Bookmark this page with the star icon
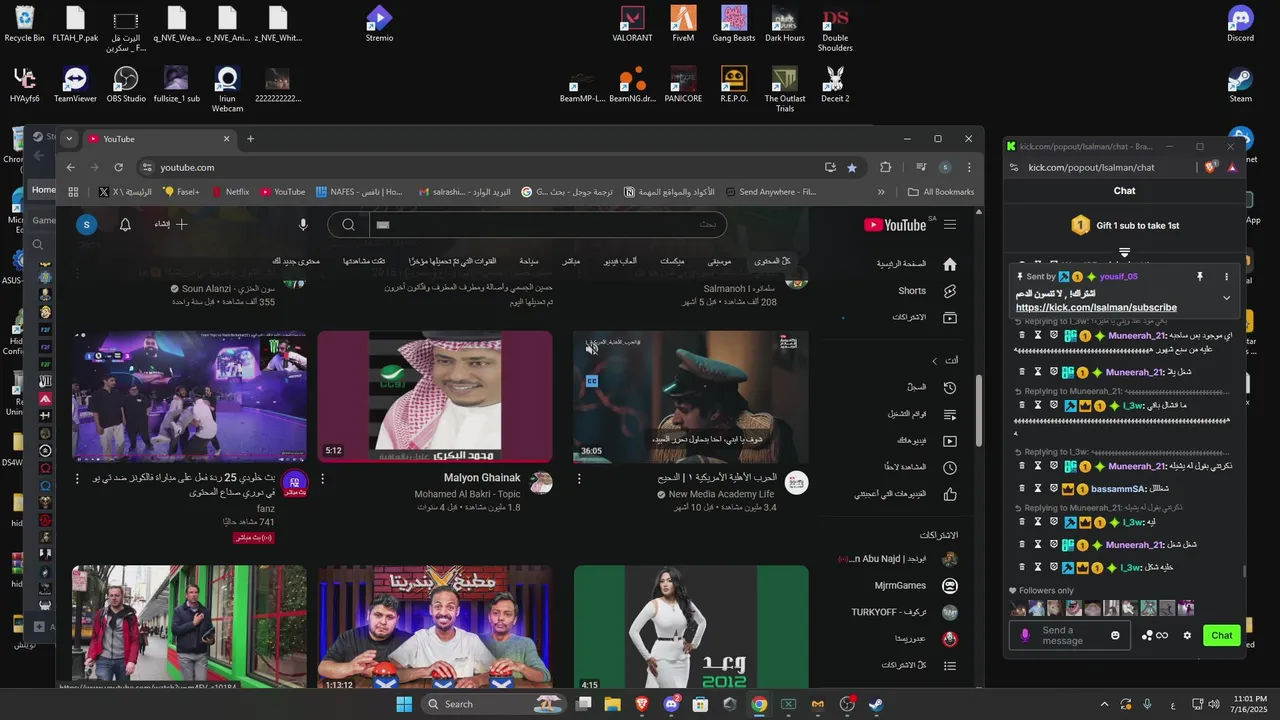 tap(852, 167)
